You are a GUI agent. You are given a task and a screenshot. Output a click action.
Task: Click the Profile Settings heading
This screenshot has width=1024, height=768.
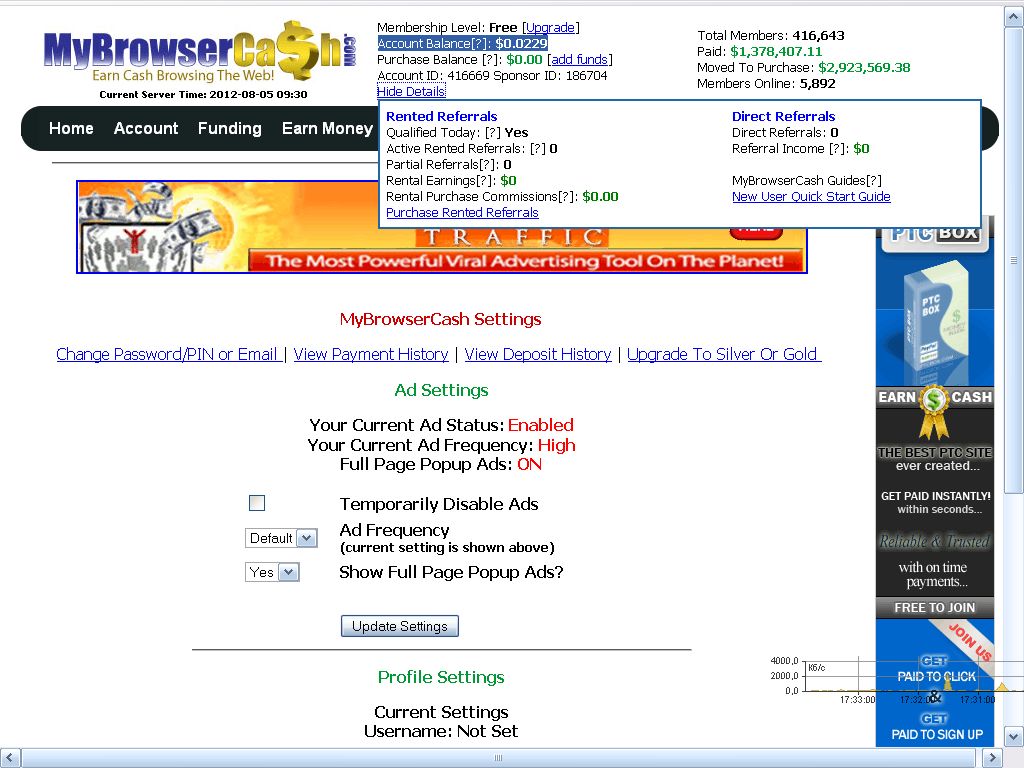pos(441,677)
